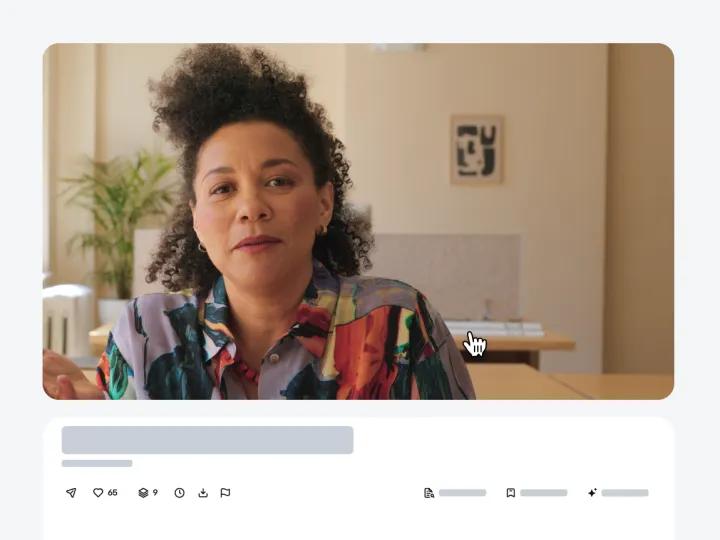The width and height of the screenshot is (720, 540).
Task: Report the video with the flag icon
Action: click(x=225, y=493)
